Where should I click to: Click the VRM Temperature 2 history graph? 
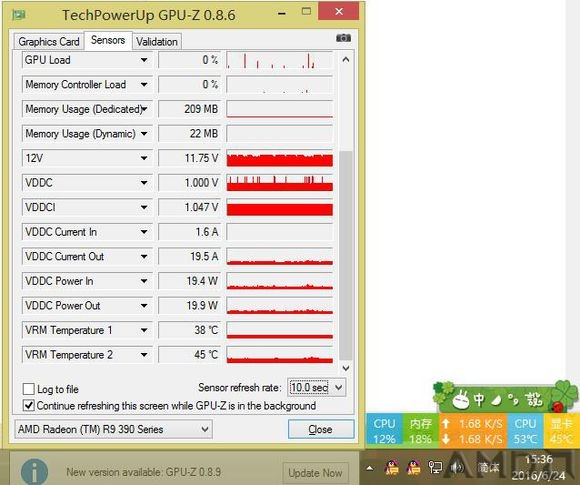pos(280,355)
